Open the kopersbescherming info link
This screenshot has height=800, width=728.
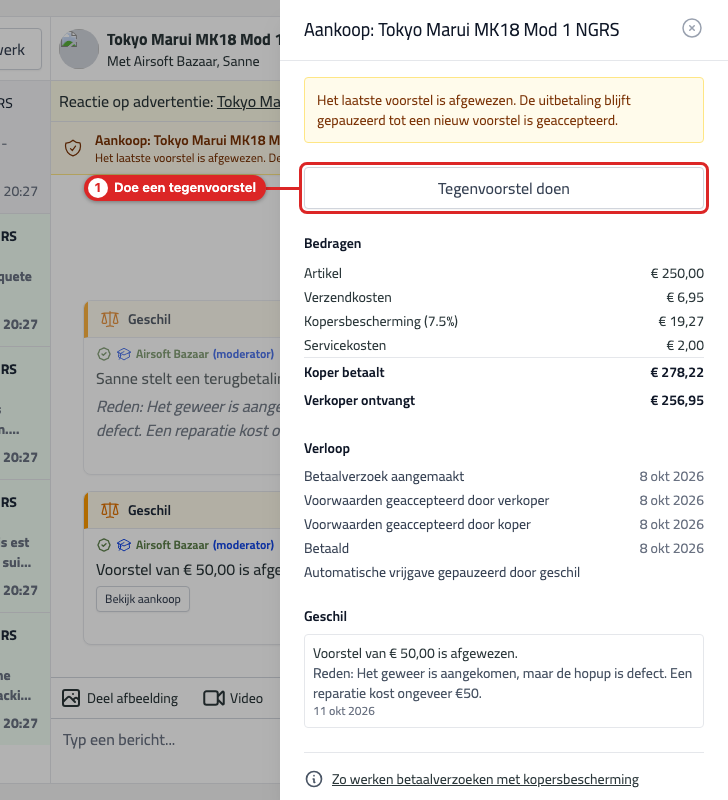485,779
